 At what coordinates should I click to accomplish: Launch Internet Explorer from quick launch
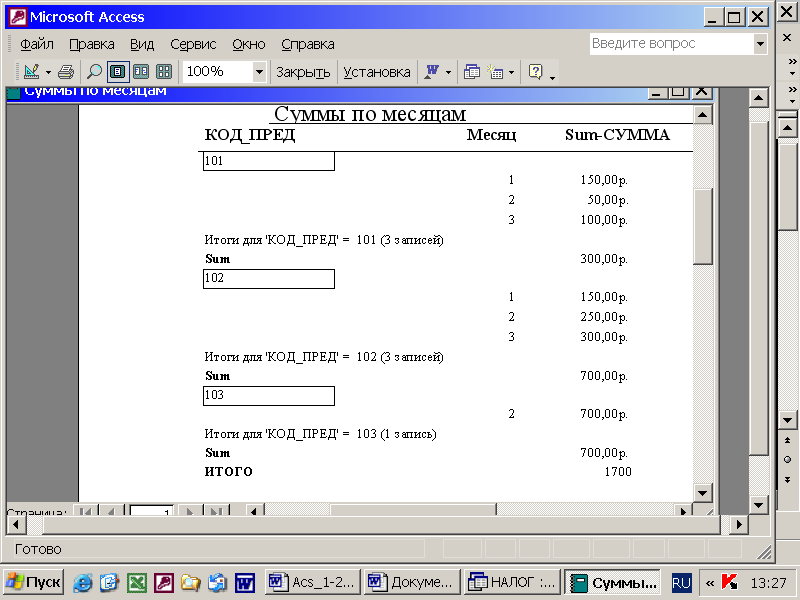click(x=83, y=582)
